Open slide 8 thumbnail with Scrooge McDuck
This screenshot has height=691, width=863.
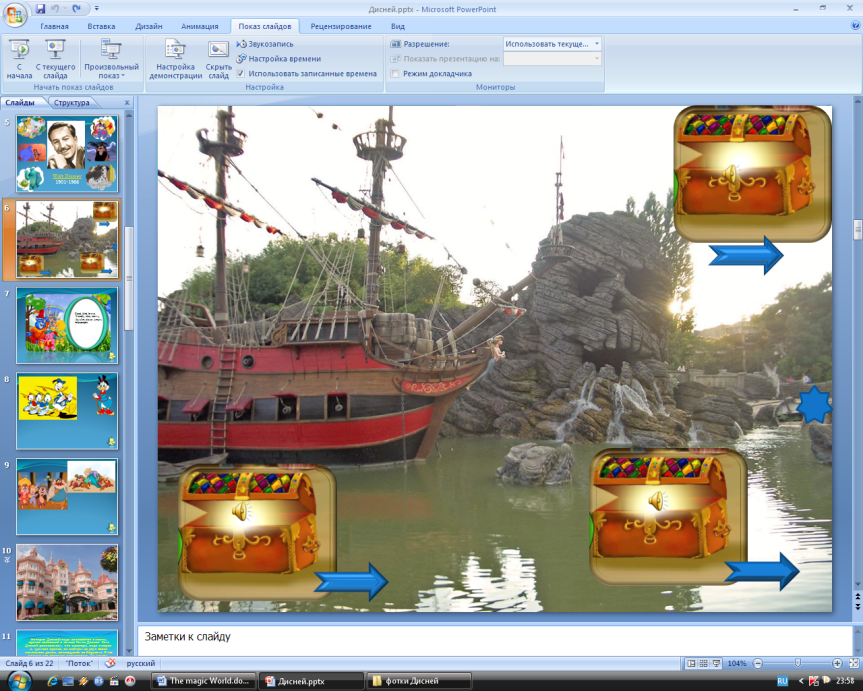point(67,411)
